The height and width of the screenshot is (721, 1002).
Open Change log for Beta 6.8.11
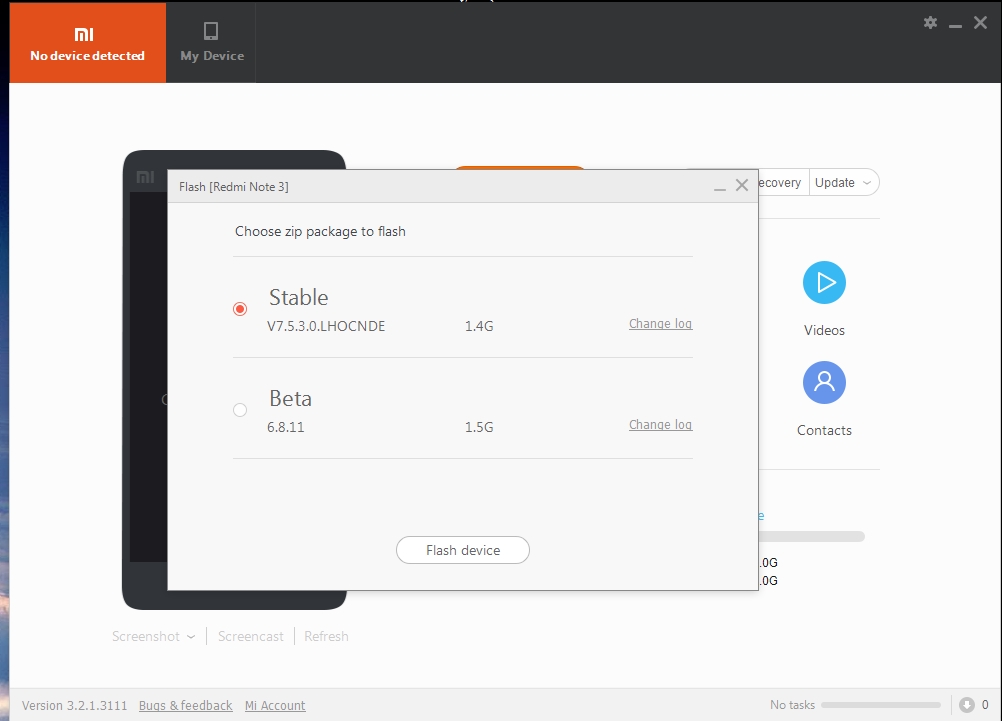[x=660, y=424]
